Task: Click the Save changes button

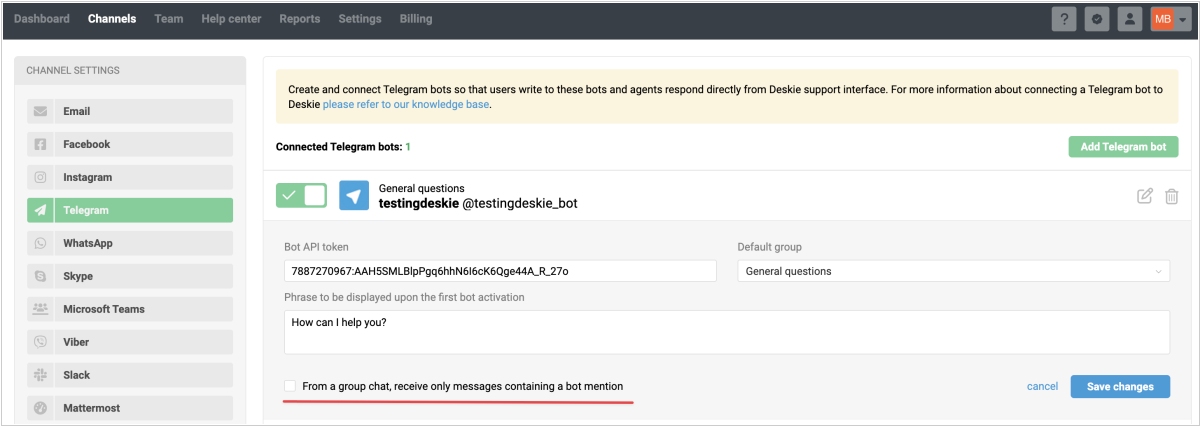Action: point(1120,386)
